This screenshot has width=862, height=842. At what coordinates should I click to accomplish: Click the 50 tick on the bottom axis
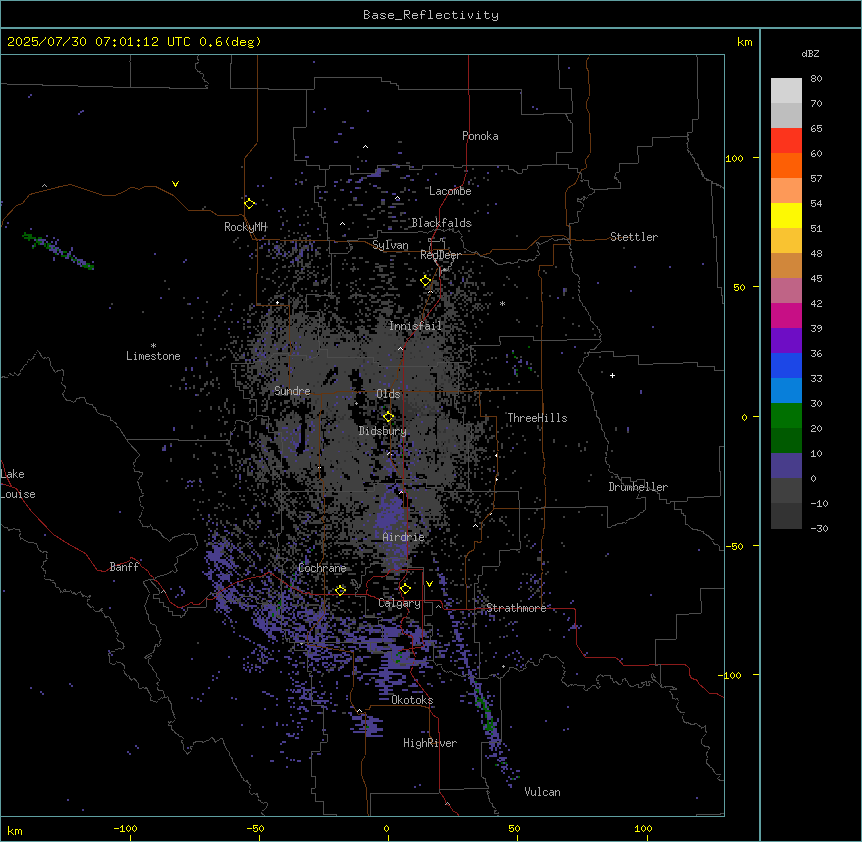(514, 829)
